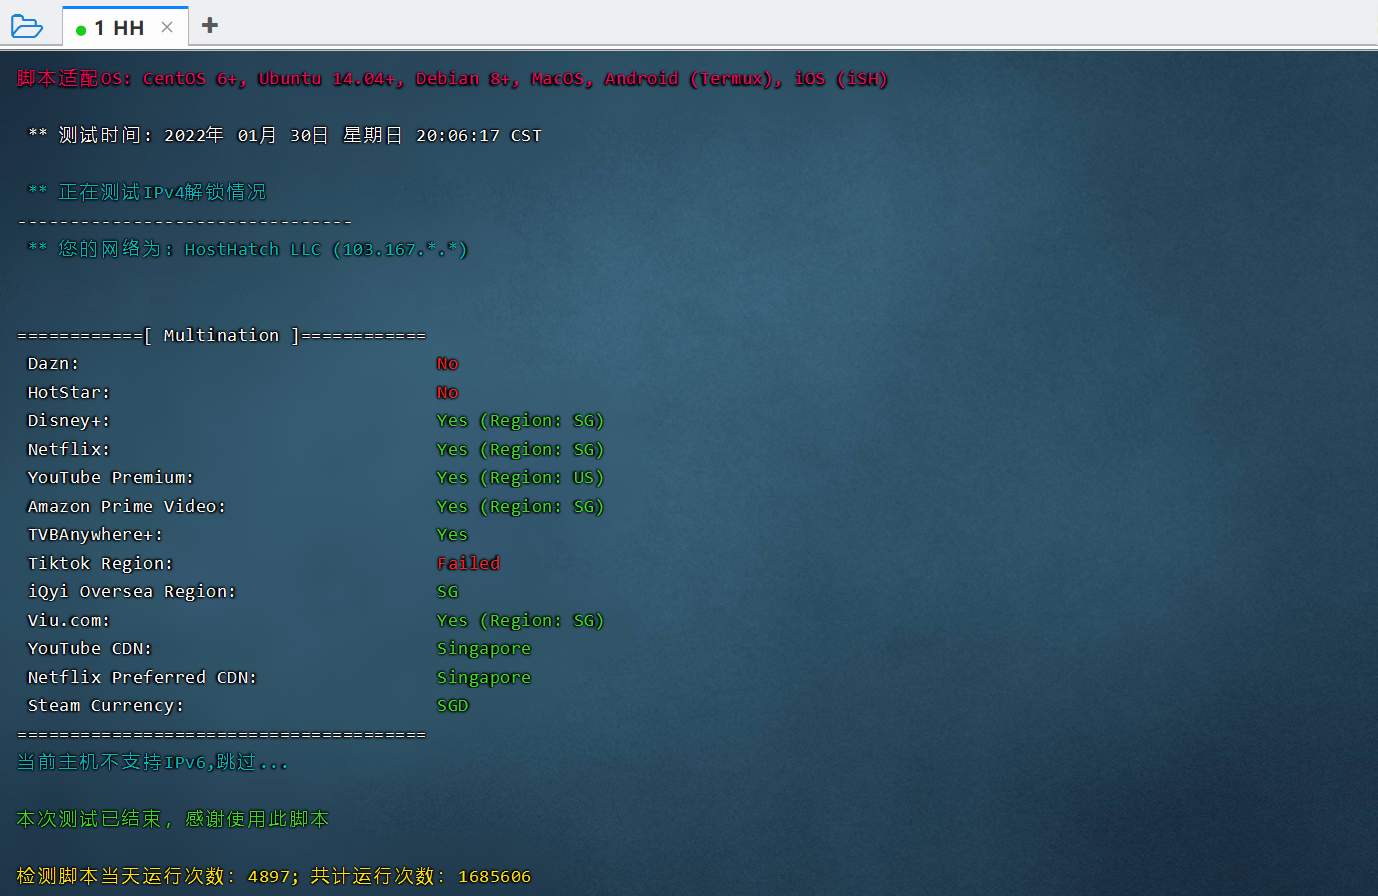1378x896 pixels.
Task: Click the YouTube CDN Singapore value
Action: [483, 649]
